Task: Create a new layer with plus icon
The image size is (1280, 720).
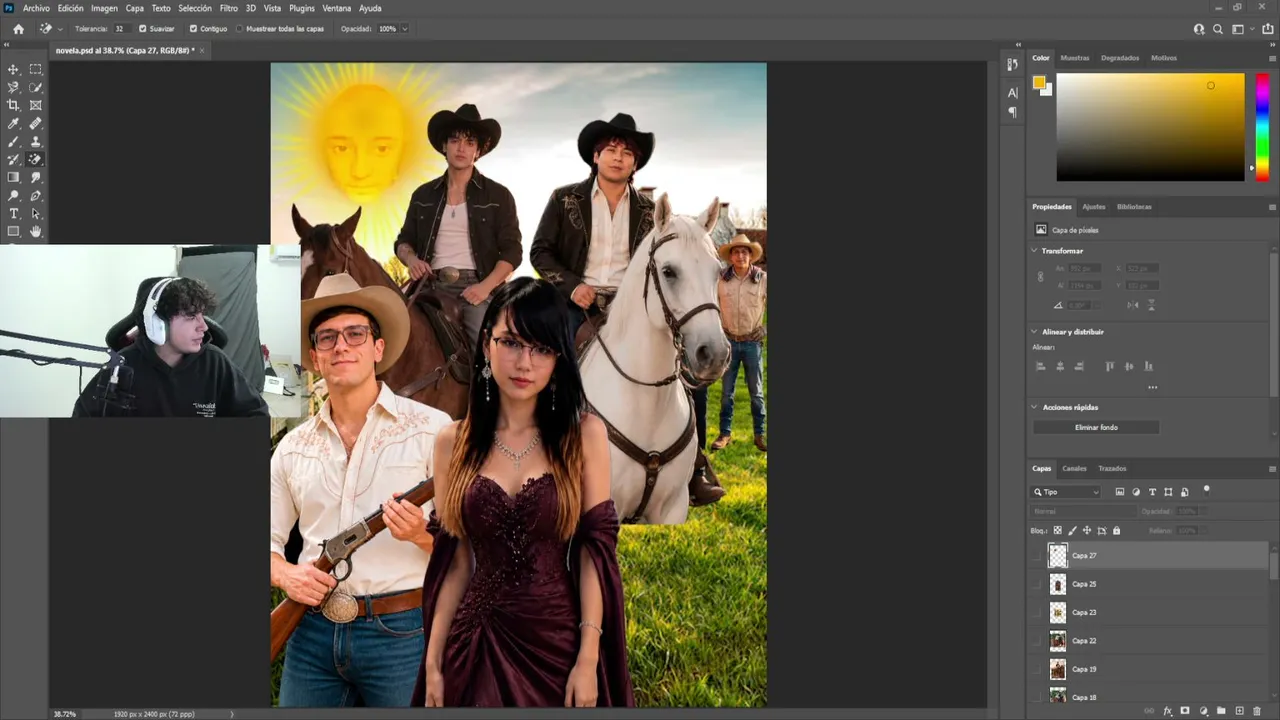Action: pyautogui.click(x=1239, y=711)
